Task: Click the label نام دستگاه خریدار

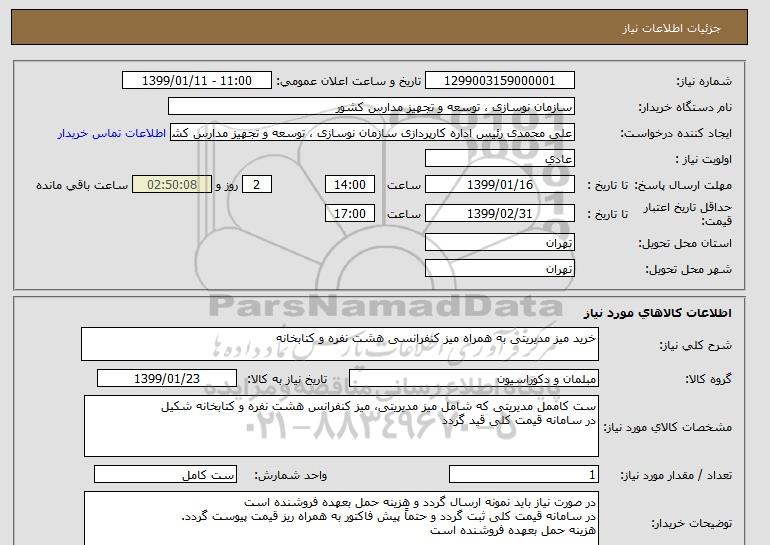Action: point(685,108)
